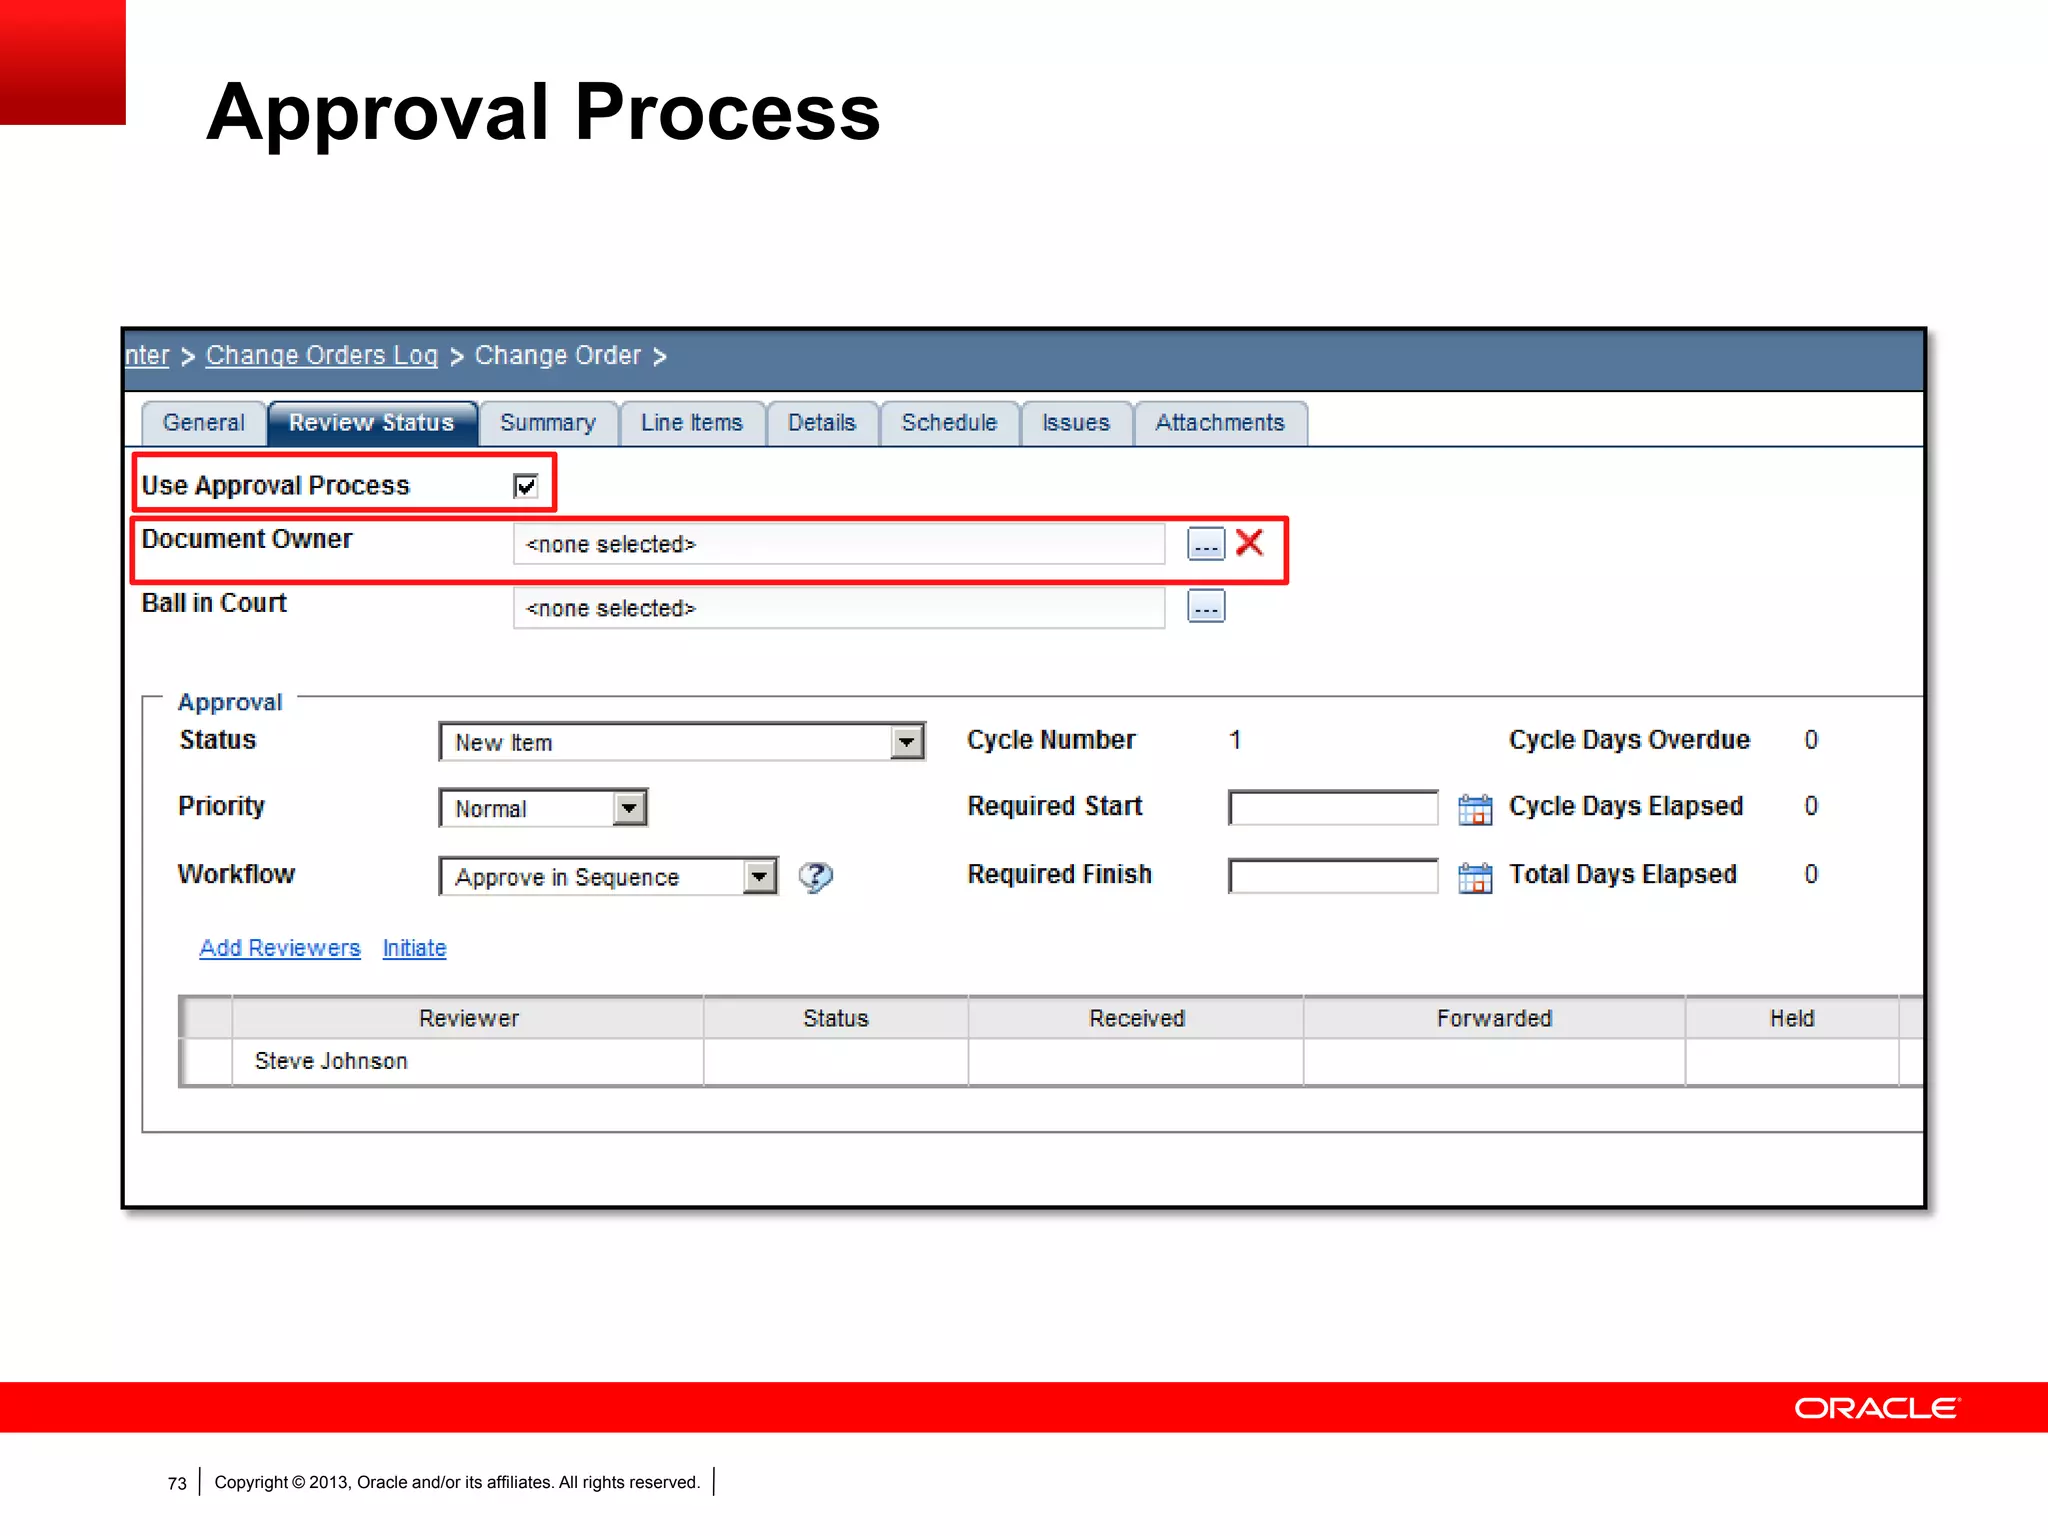Click the Change Order breadcrumb text
The height and width of the screenshot is (1536, 2048).
[x=558, y=356]
